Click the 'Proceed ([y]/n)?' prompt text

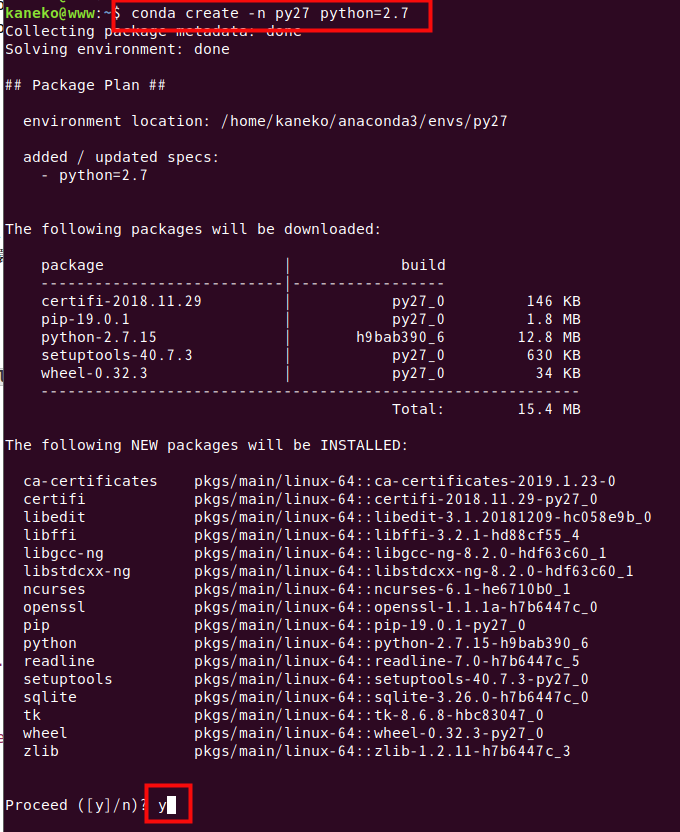pyautogui.click(x=73, y=805)
